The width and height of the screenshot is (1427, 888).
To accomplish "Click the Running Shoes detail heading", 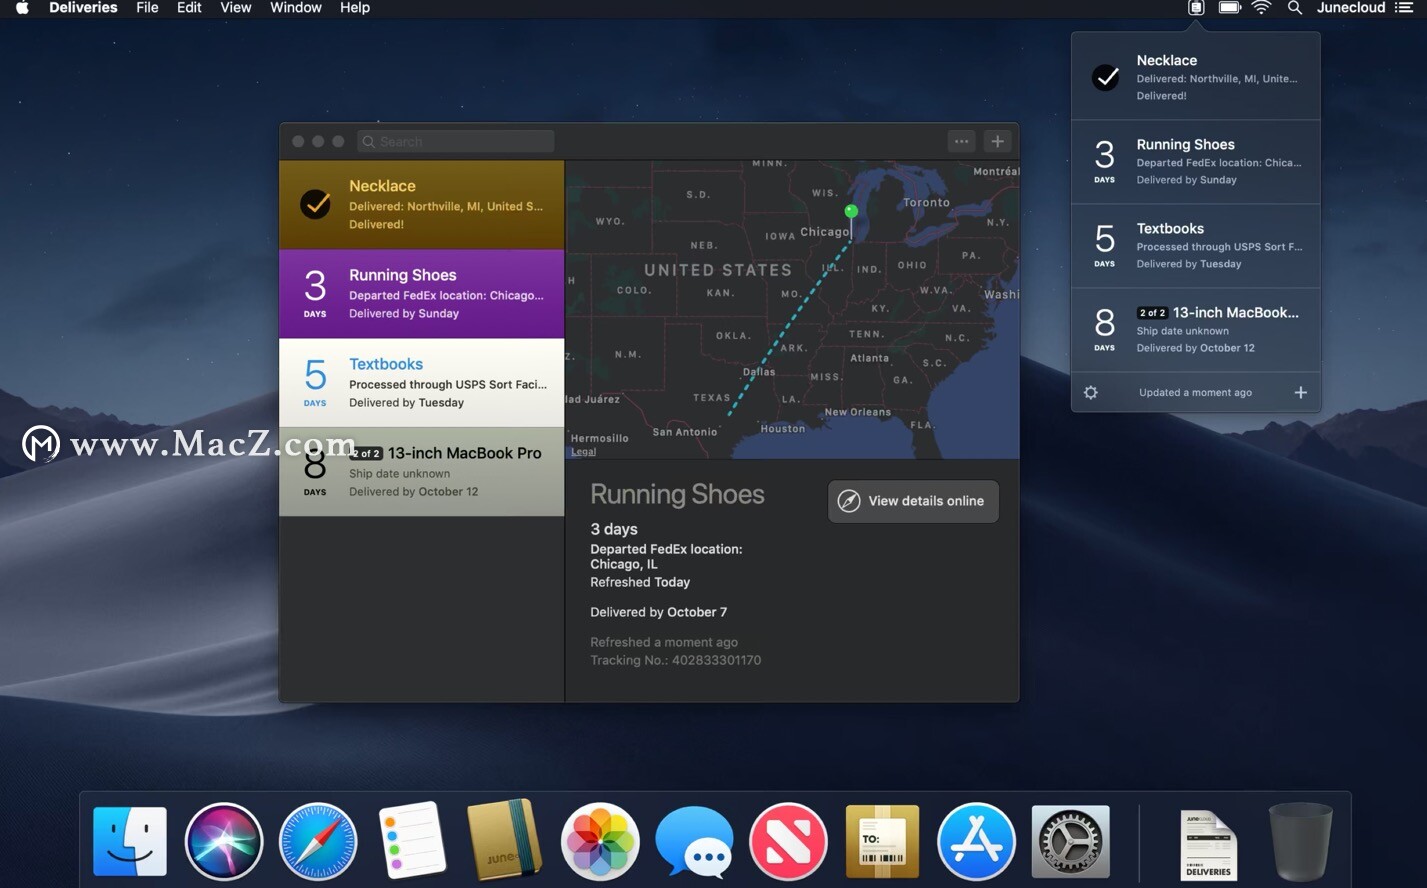I will [x=677, y=494].
